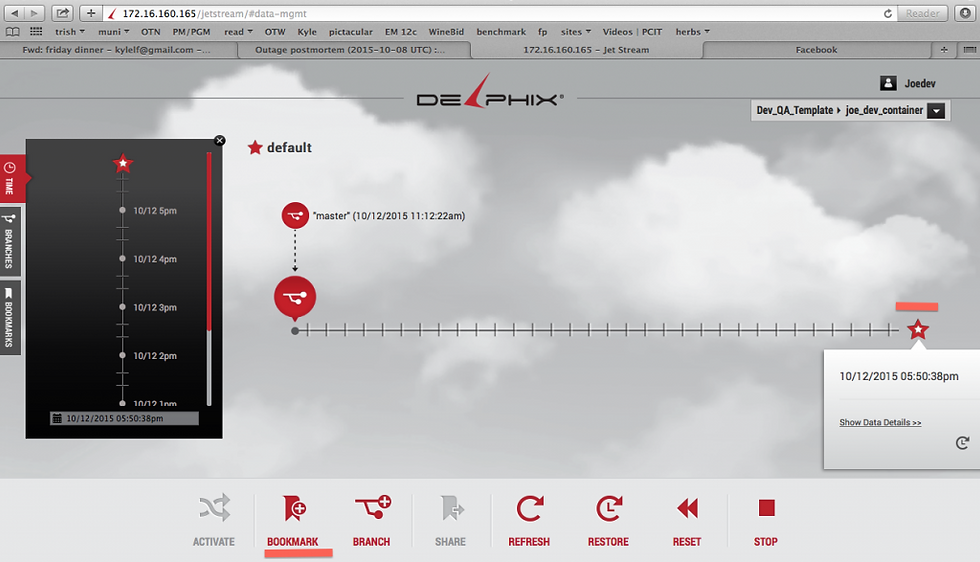Image resolution: width=980 pixels, height=562 pixels.
Task: Go forward with browser forward arrow
Action: [x=34, y=13]
